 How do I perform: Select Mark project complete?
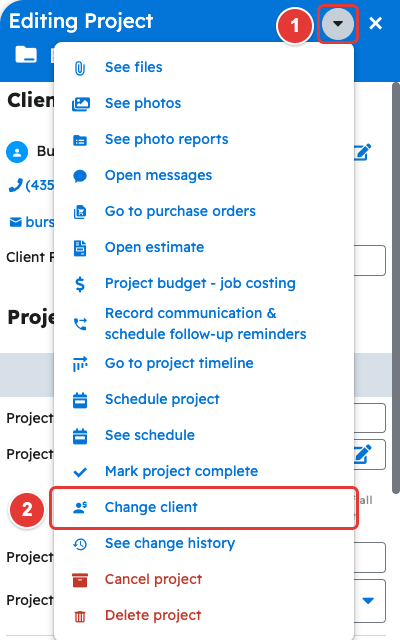182,471
